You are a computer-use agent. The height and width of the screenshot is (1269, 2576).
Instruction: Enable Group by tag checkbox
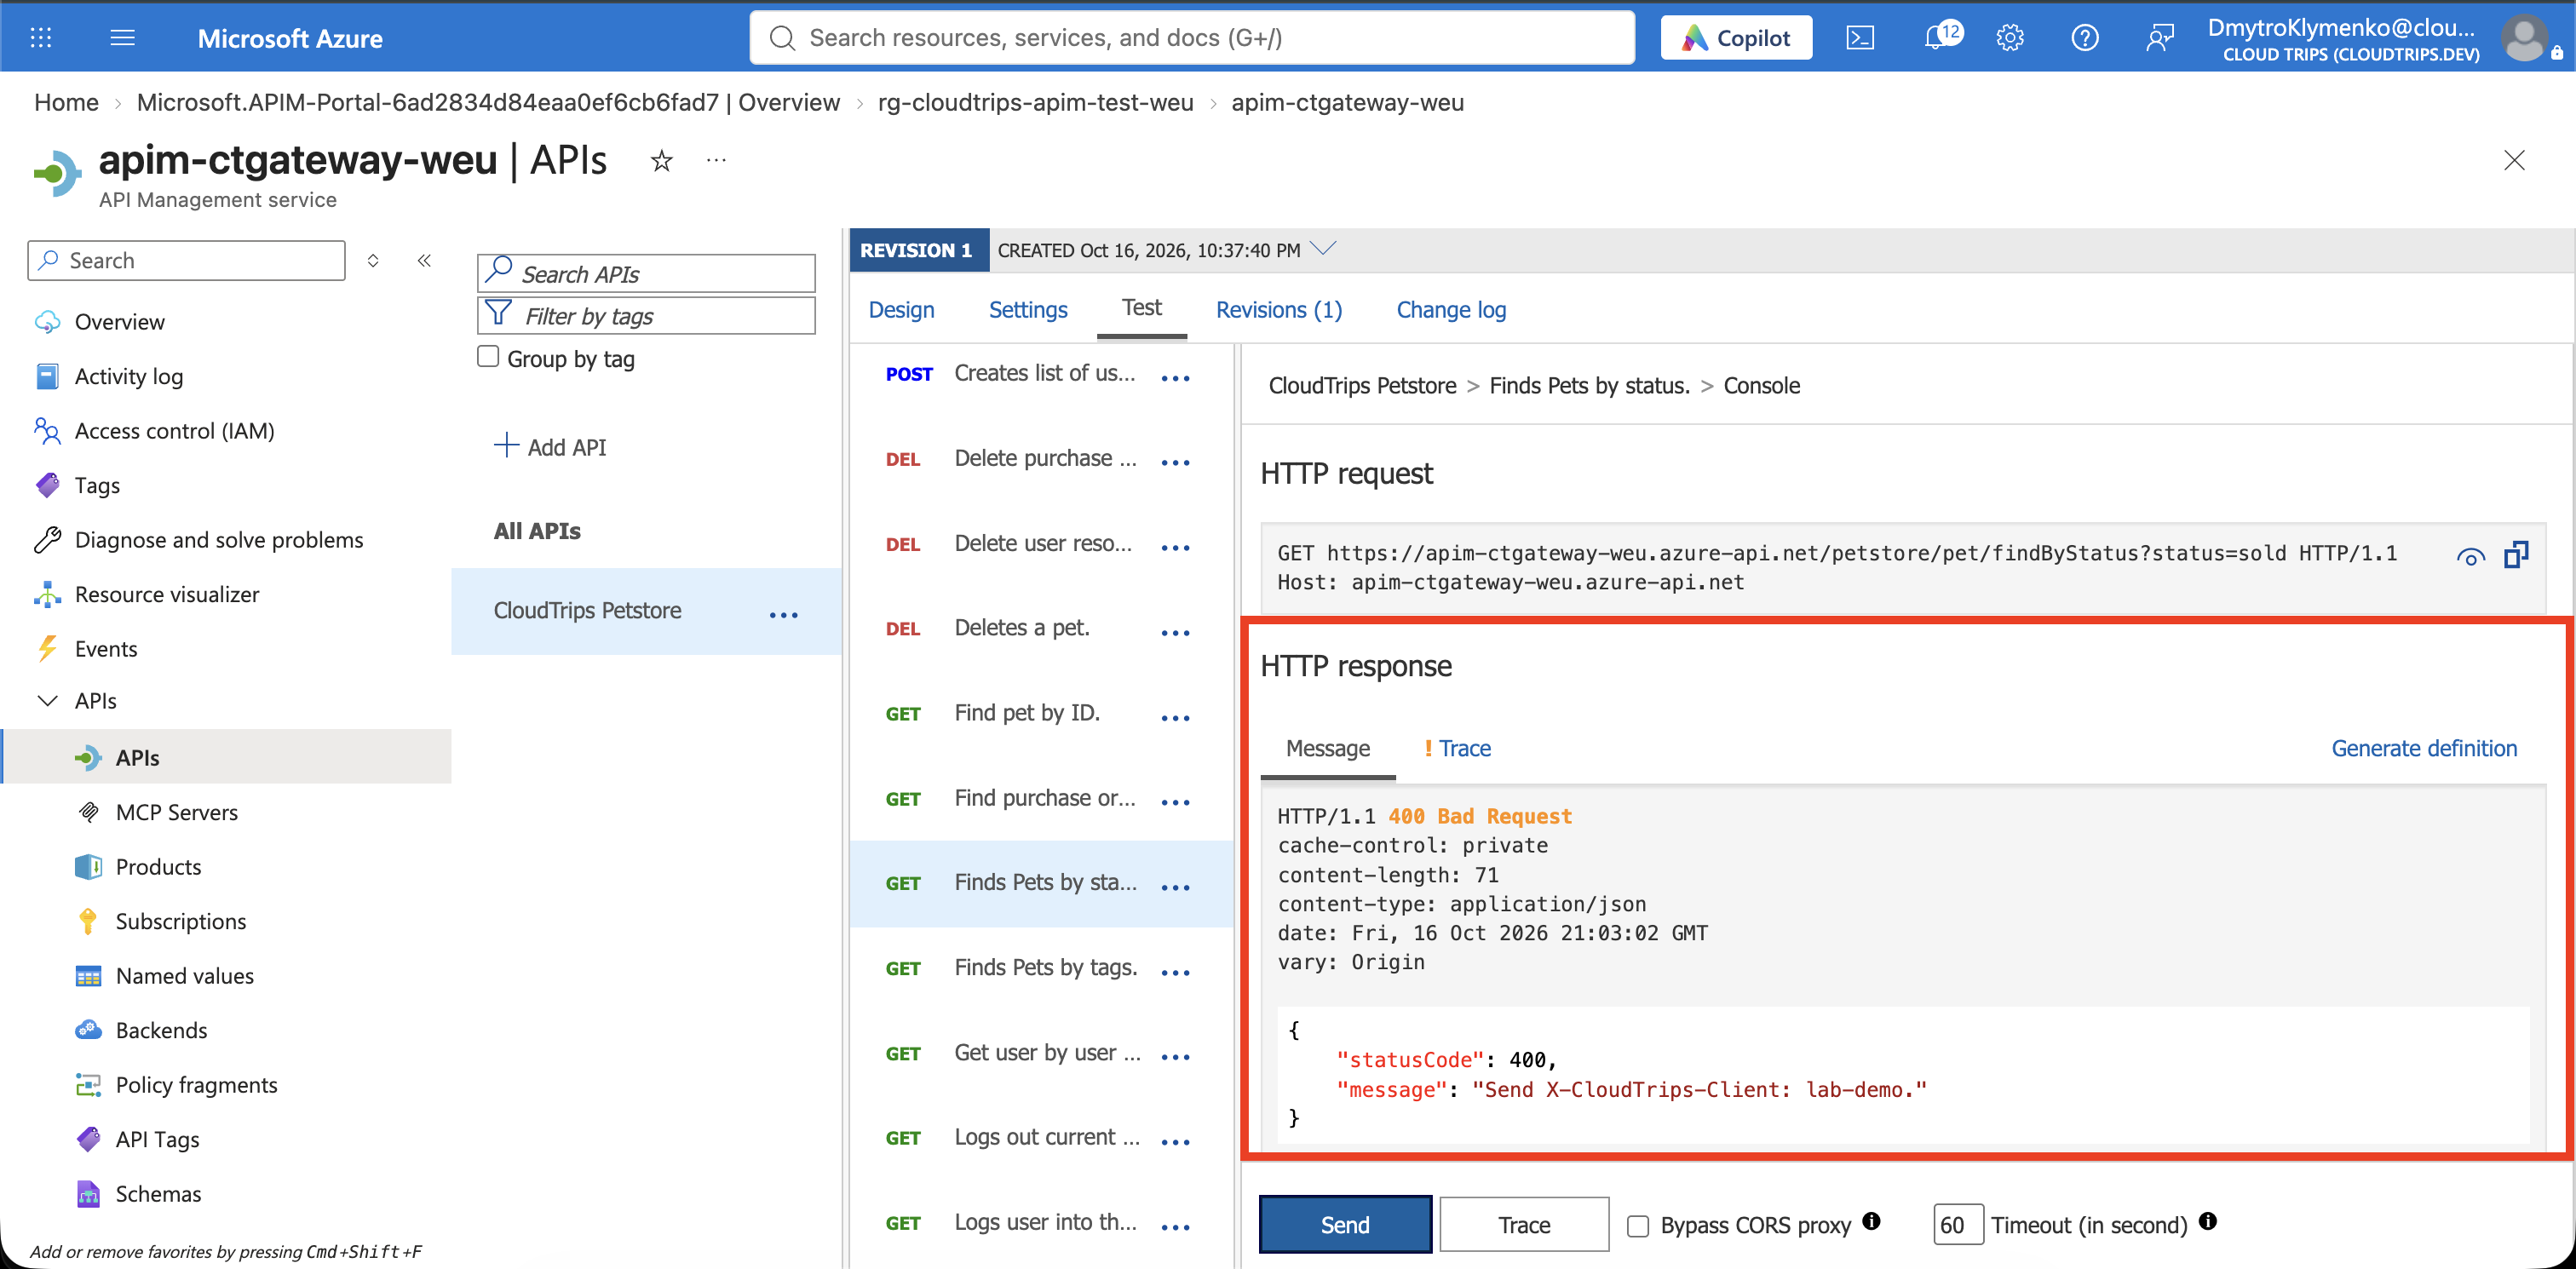click(x=488, y=357)
